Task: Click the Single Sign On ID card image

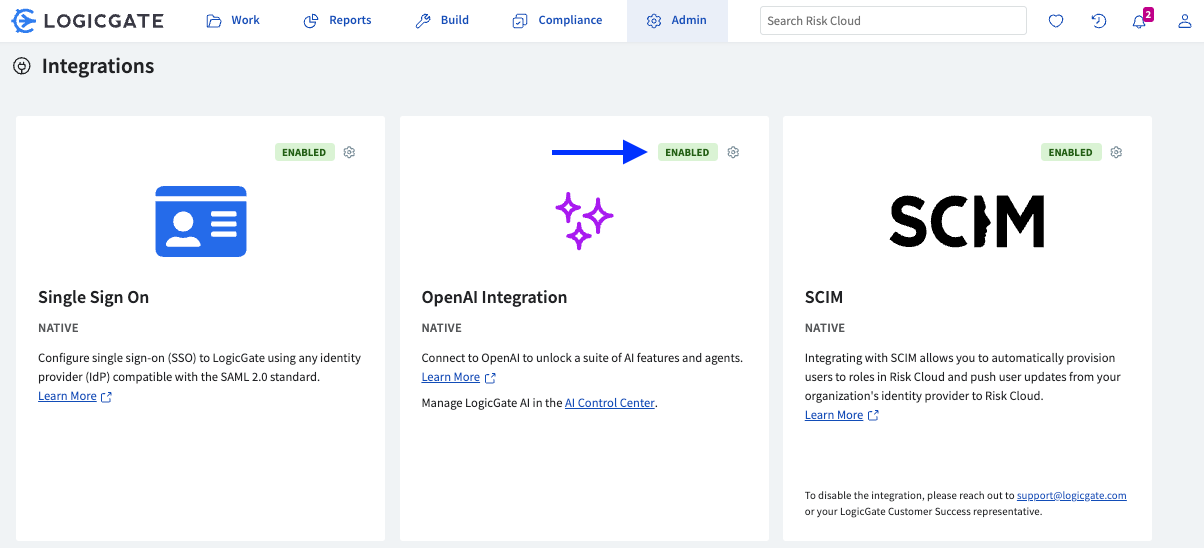Action: pos(201,221)
